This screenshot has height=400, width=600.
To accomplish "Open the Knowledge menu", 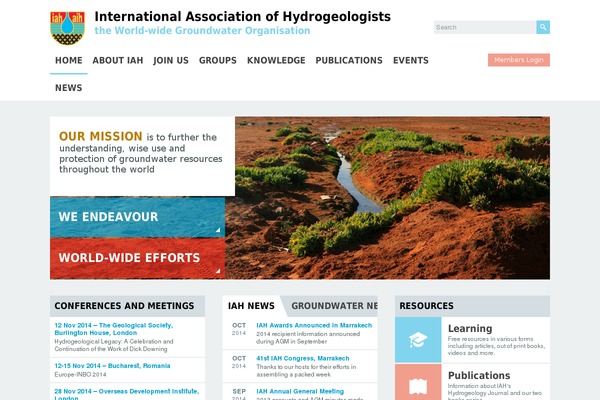I will 276,60.
